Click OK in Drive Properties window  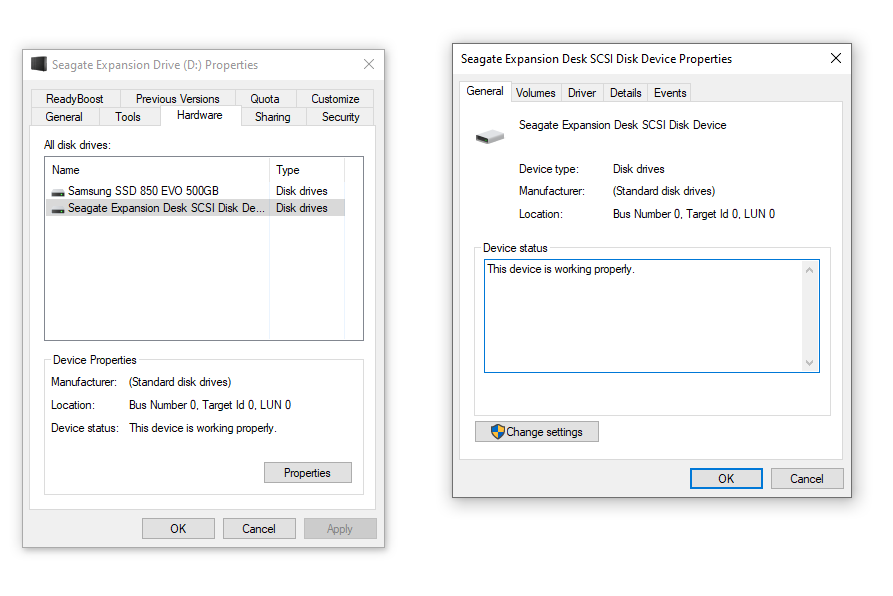178,528
